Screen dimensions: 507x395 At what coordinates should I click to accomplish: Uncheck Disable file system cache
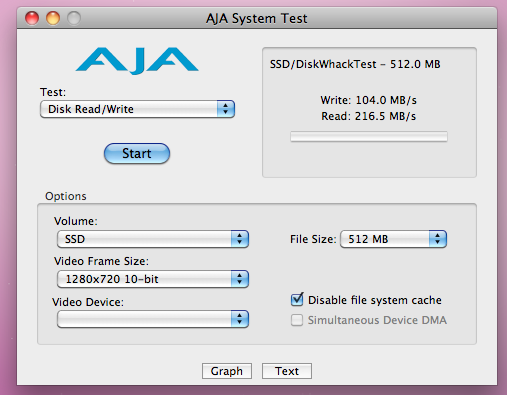pyautogui.click(x=297, y=300)
